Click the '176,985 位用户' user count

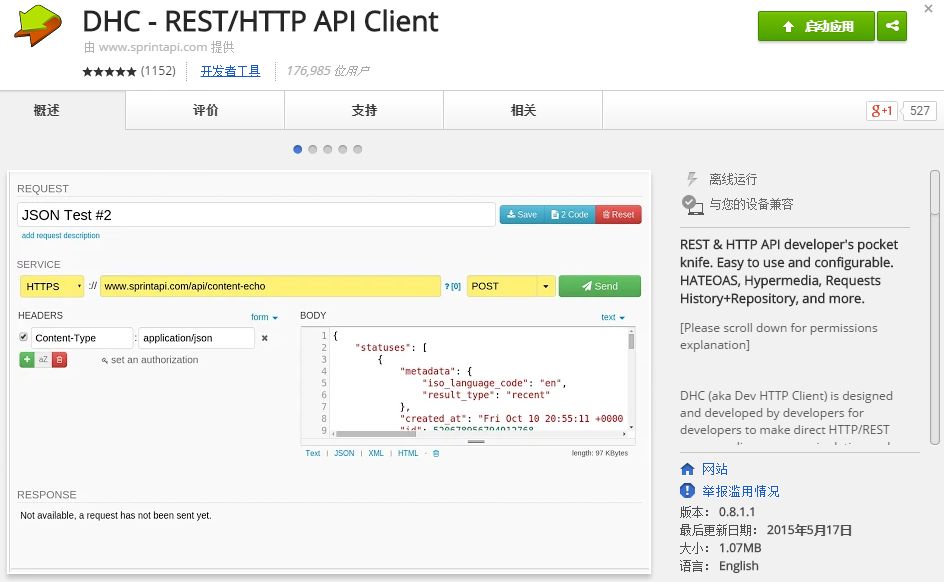point(328,71)
